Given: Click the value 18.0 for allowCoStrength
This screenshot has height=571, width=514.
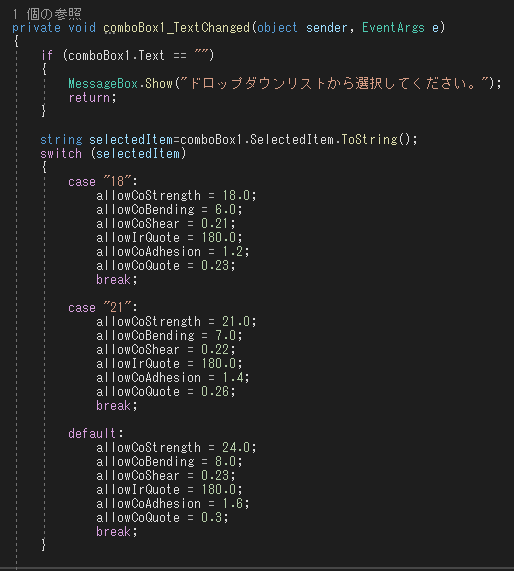Looking at the screenshot, I should coord(236,196).
